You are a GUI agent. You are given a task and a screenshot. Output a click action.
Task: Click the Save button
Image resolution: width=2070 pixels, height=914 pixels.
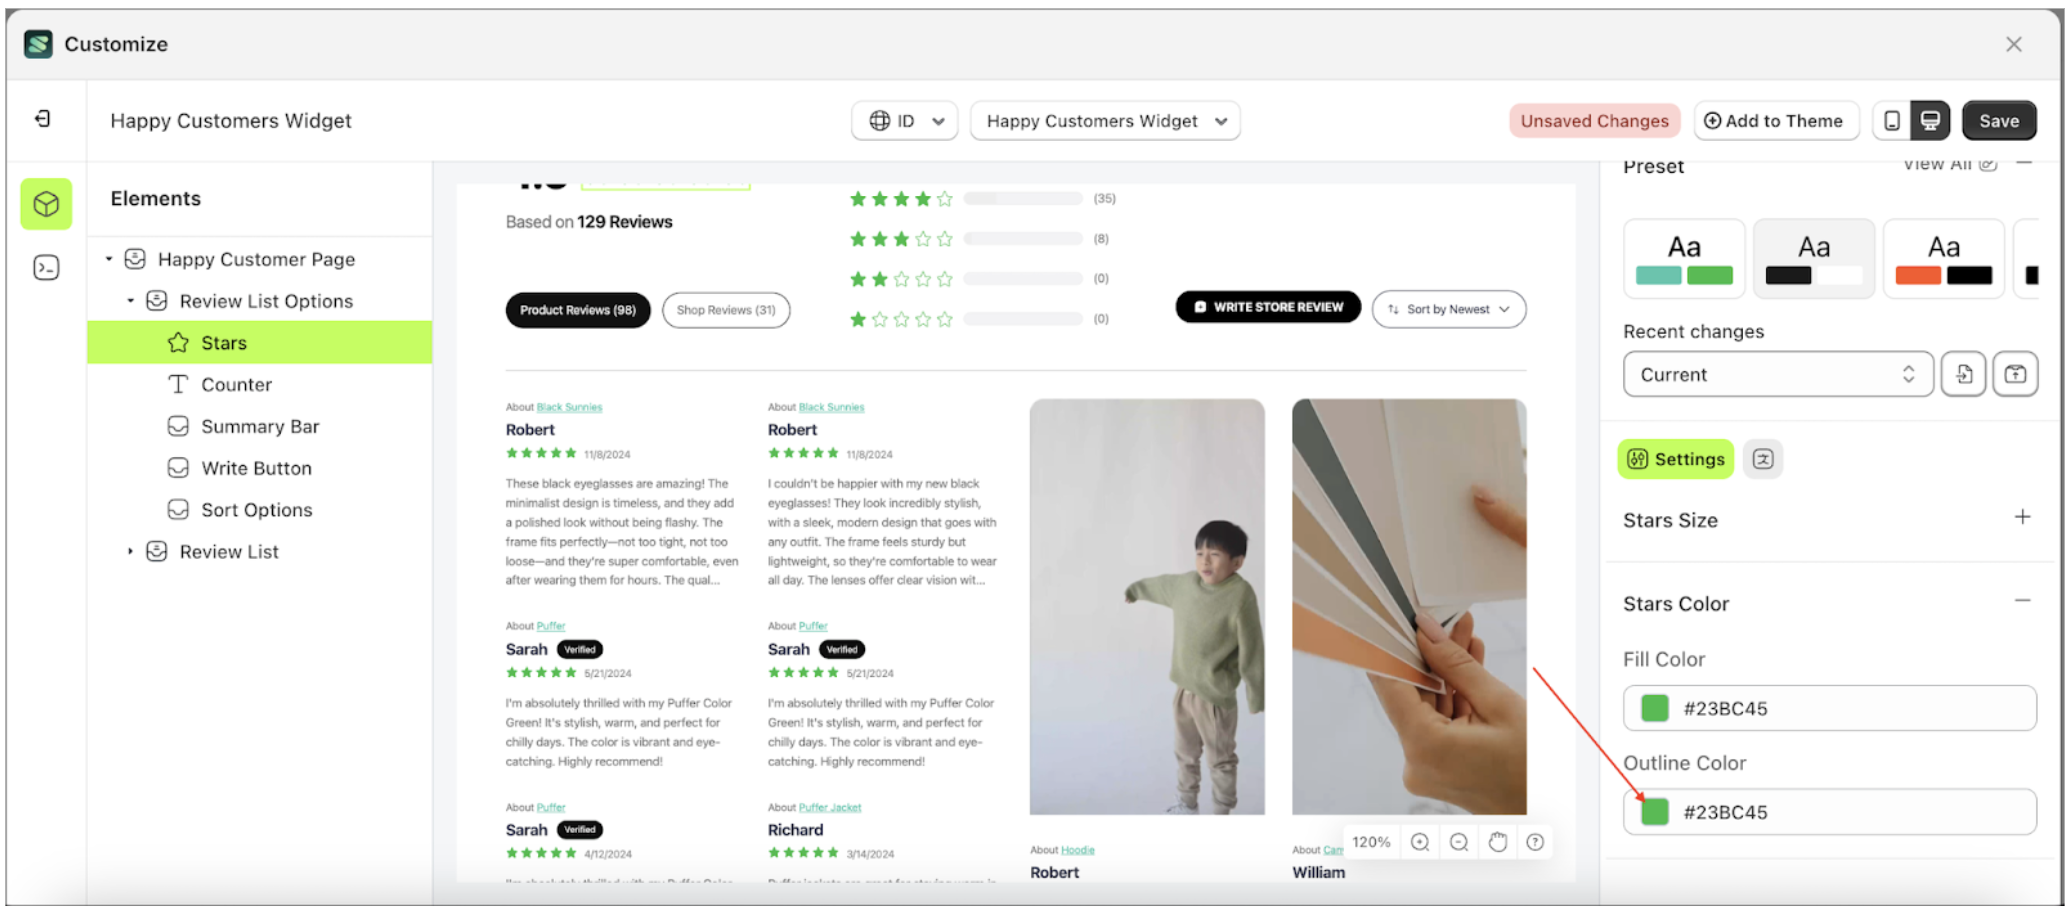tap(1999, 120)
